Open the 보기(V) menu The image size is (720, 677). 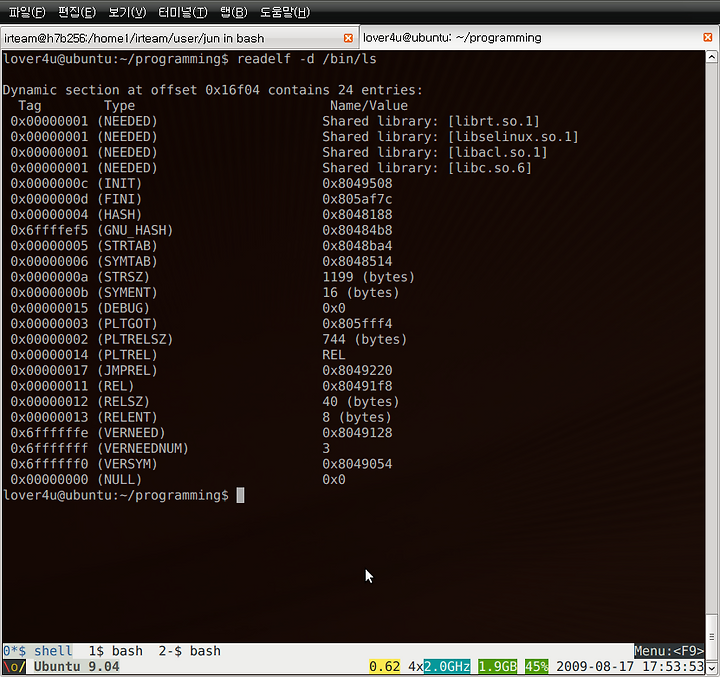click(127, 12)
